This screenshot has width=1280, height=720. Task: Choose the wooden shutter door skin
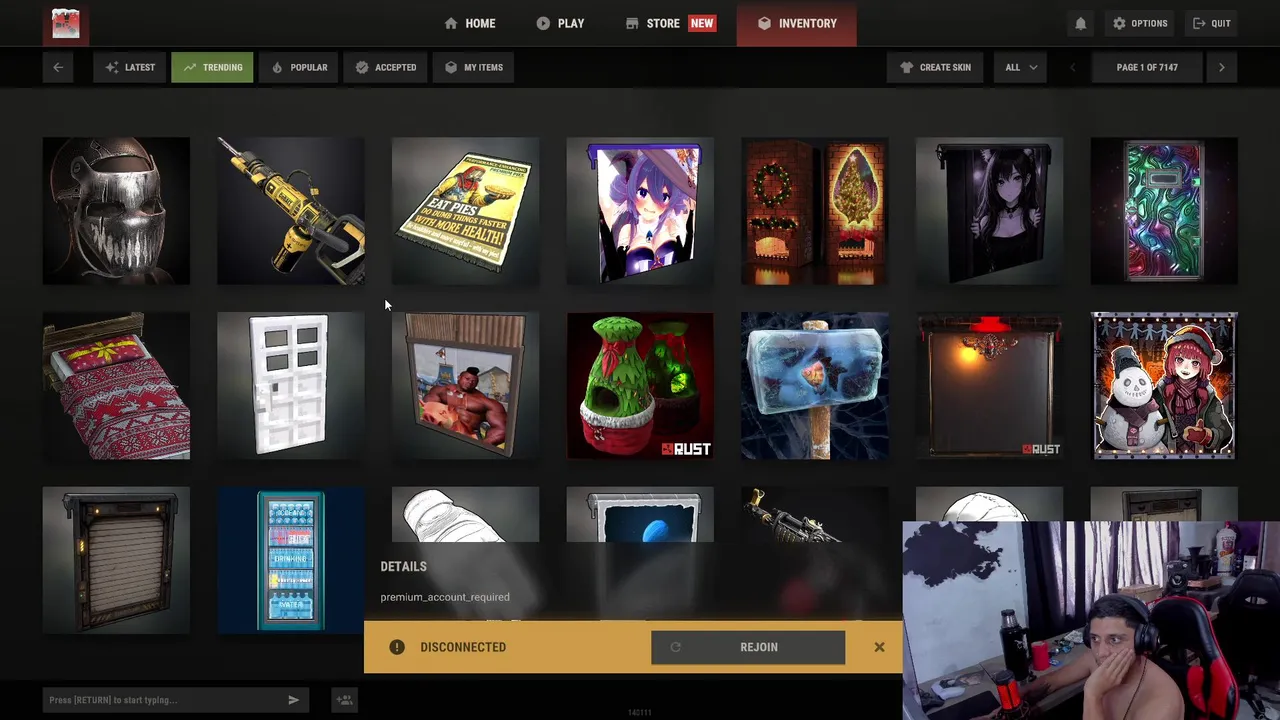[x=116, y=560]
